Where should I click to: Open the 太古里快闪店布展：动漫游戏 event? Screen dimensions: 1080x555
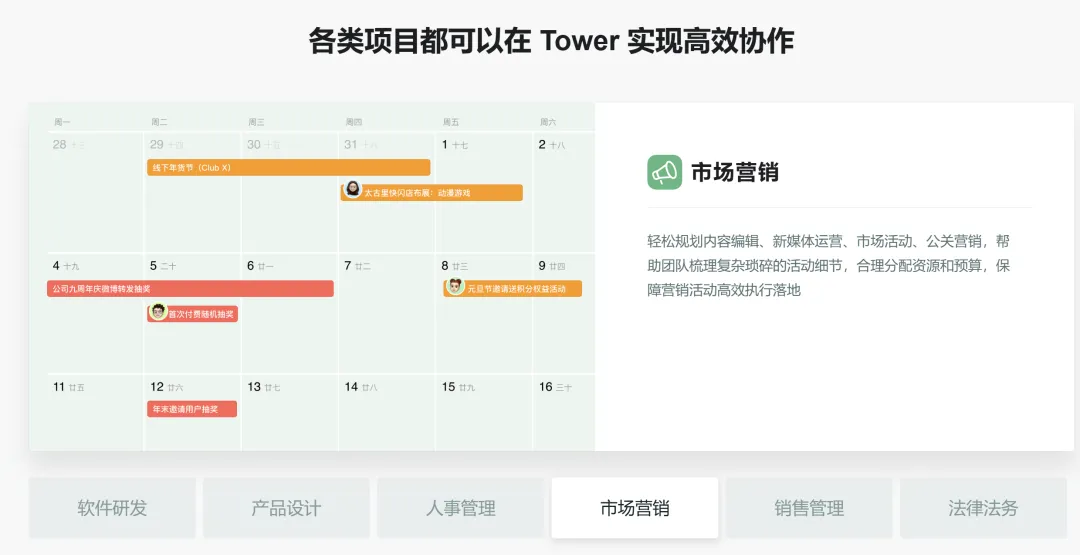[432, 192]
